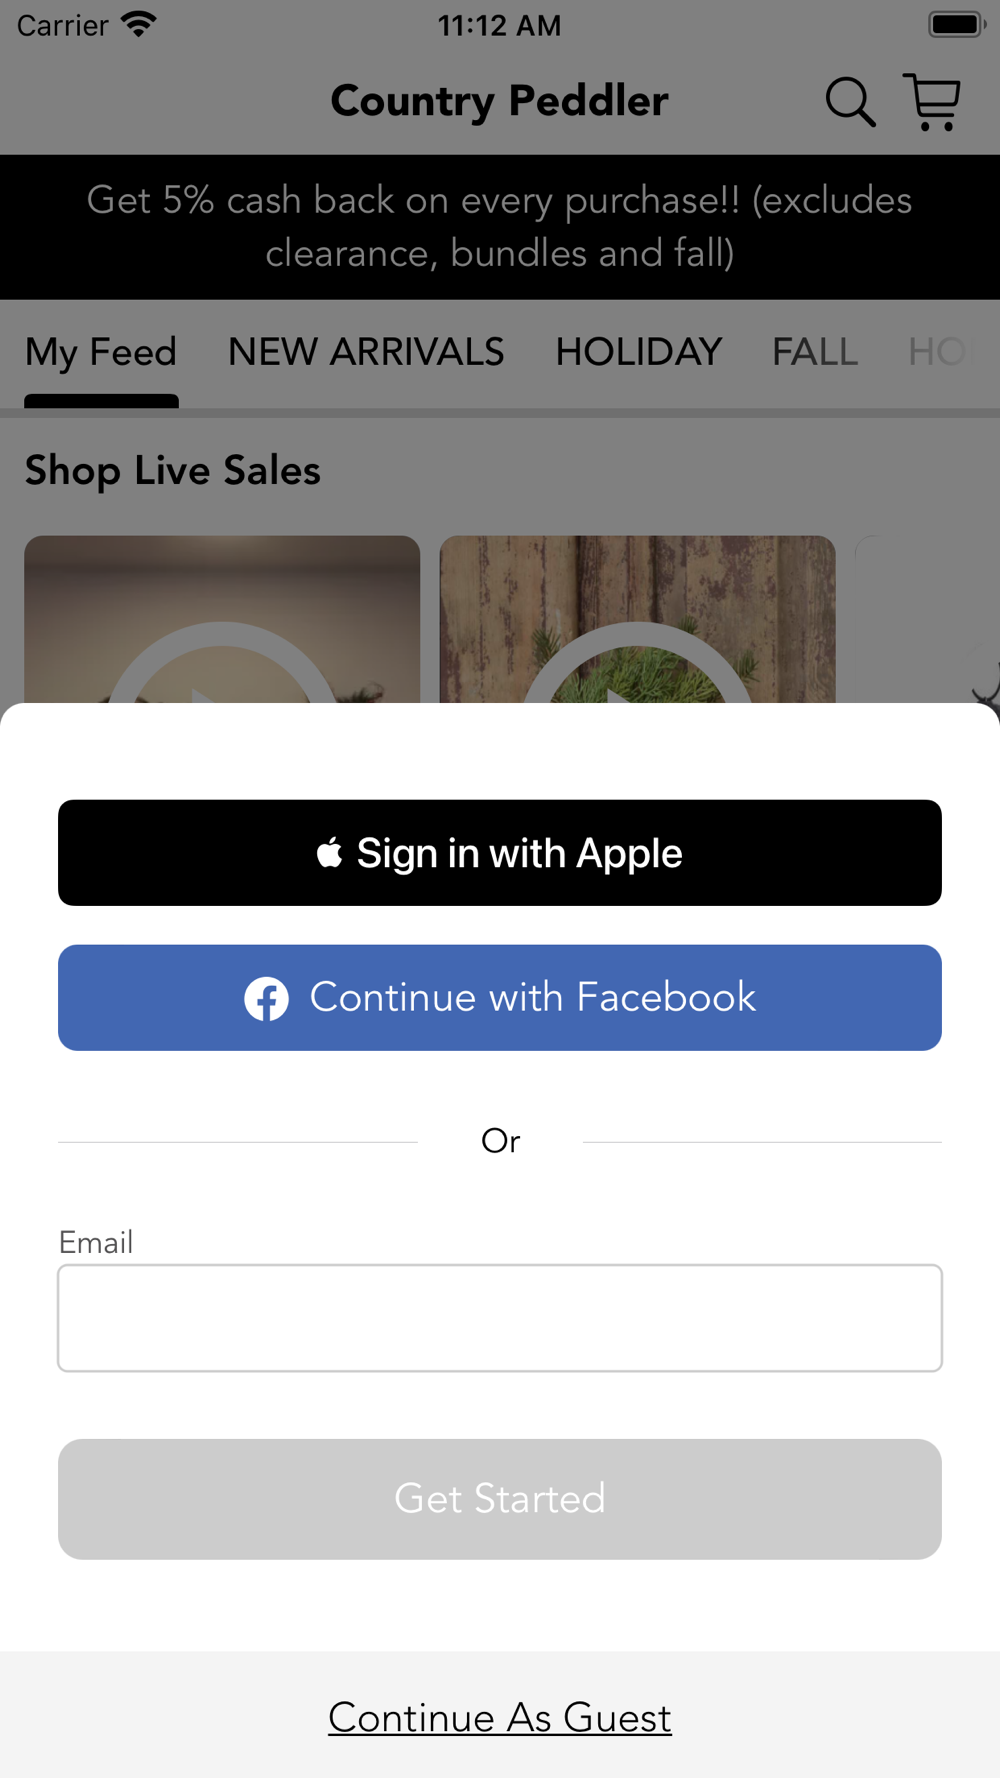Screen dimensions: 1000x1778
Task: Open the search magnifier icon
Action: [850, 102]
